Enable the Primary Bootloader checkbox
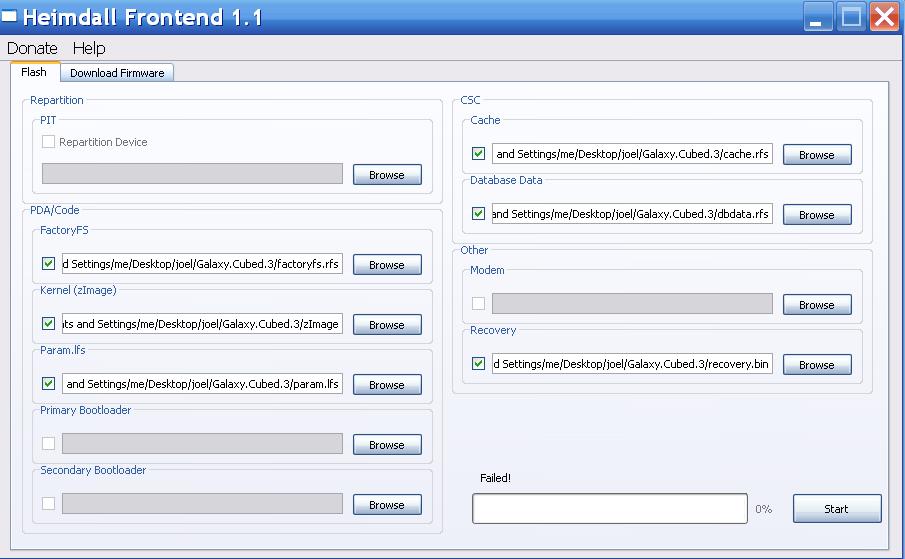 (48, 444)
